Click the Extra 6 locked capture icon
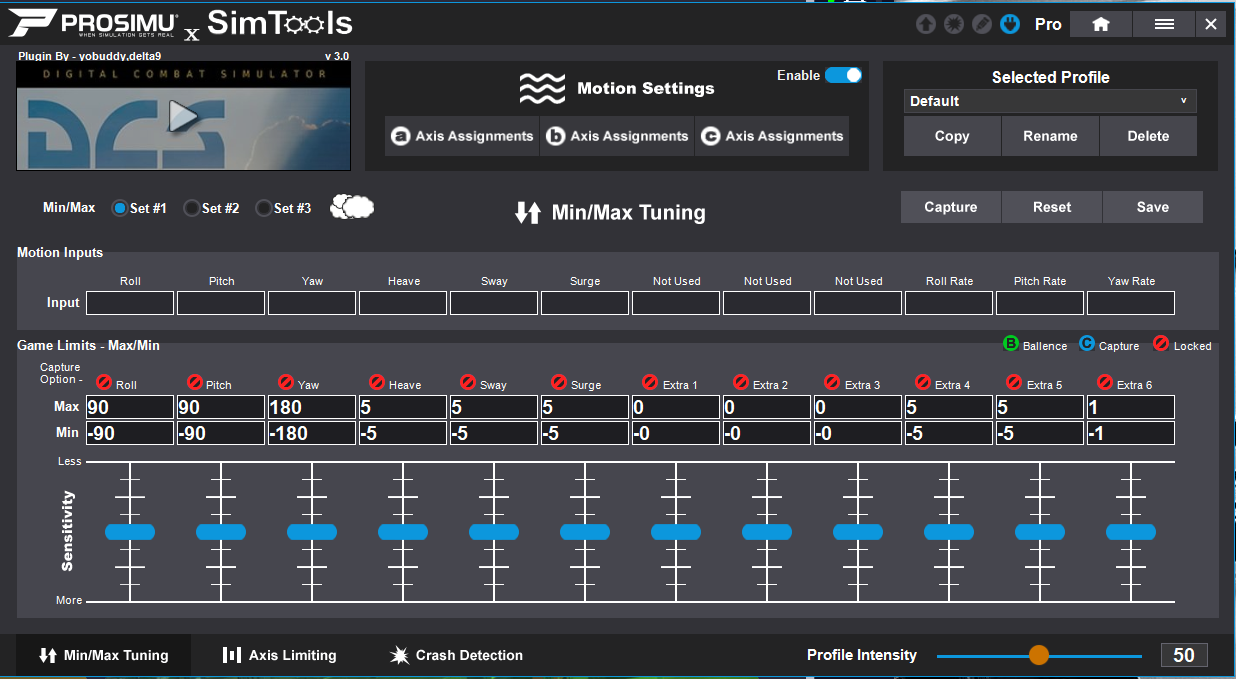The width and height of the screenshot is (1236, 679). [1105, 383]
